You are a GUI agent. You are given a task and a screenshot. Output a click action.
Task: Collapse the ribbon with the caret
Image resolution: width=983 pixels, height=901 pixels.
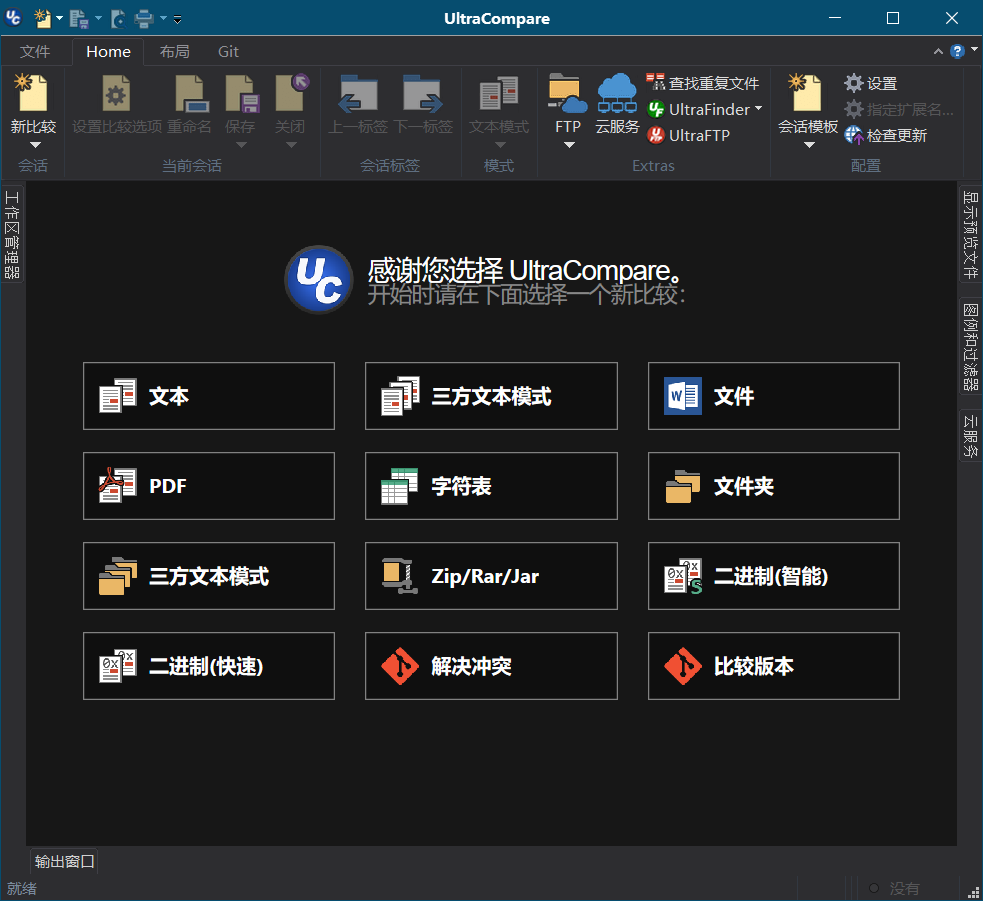[x=938, y=51]
